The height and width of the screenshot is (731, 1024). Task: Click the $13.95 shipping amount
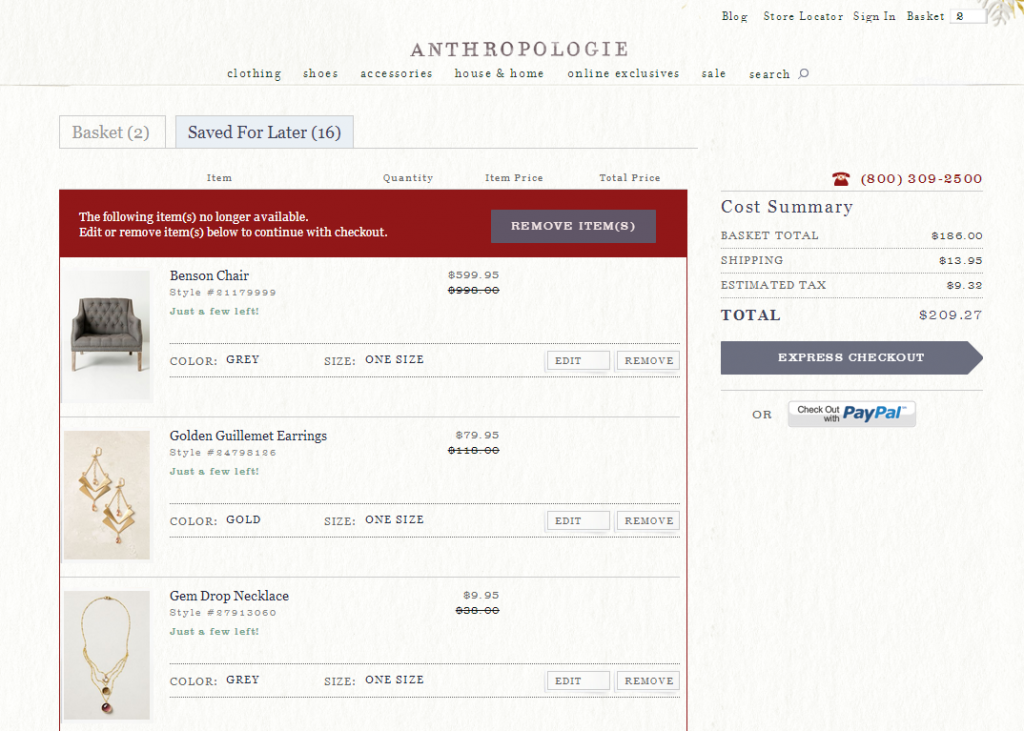point(961,261)
